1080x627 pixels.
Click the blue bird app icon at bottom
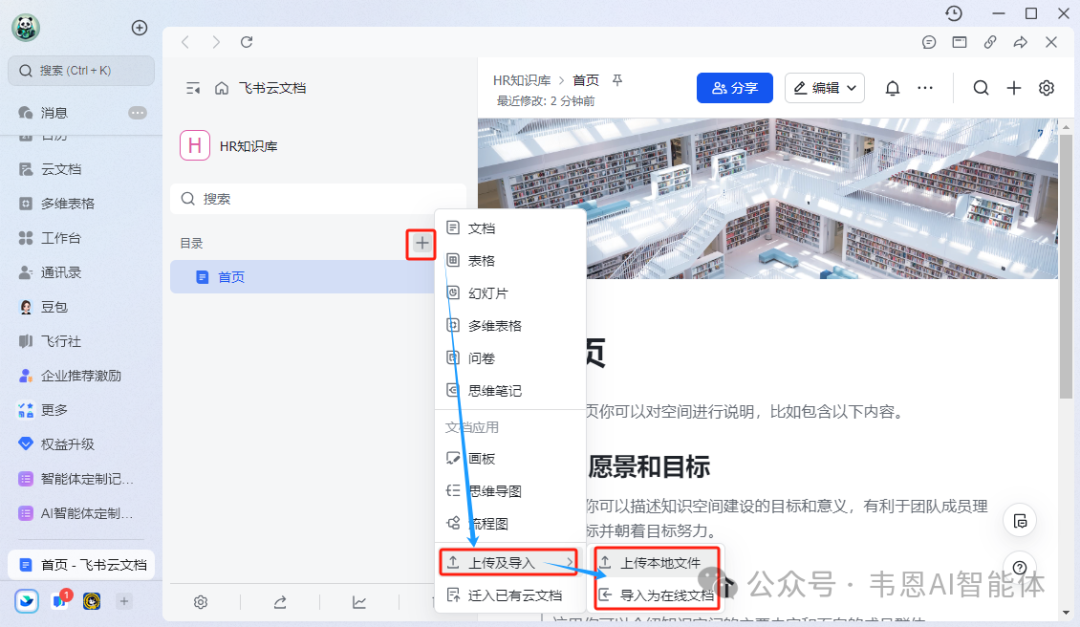[x=27, y=602]
